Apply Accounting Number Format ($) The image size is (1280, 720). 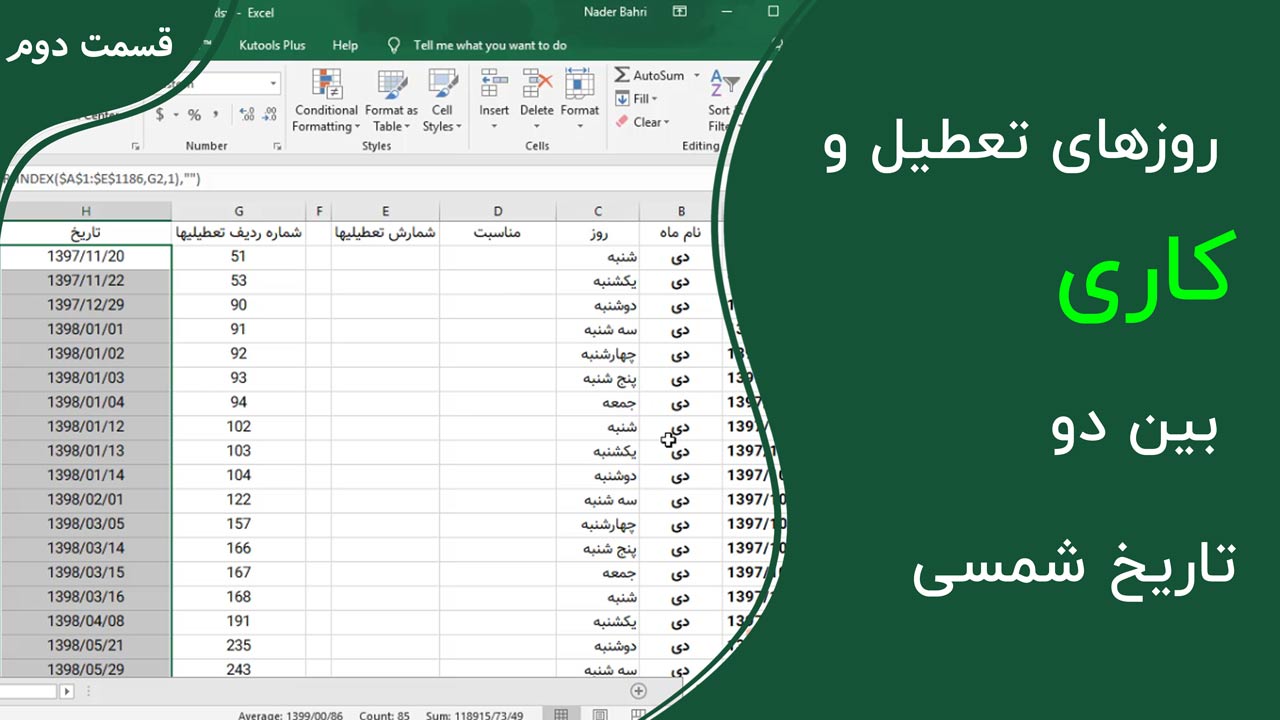160,115
